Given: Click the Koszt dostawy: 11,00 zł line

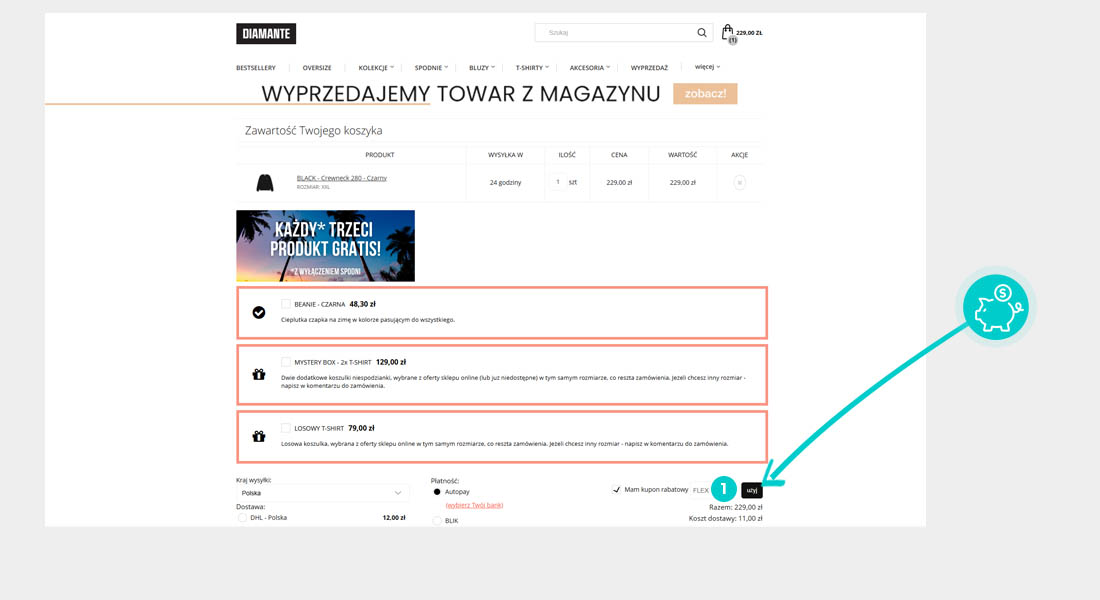Looking at the screenshot, I should pyautogui.click(x=725, y=519).
